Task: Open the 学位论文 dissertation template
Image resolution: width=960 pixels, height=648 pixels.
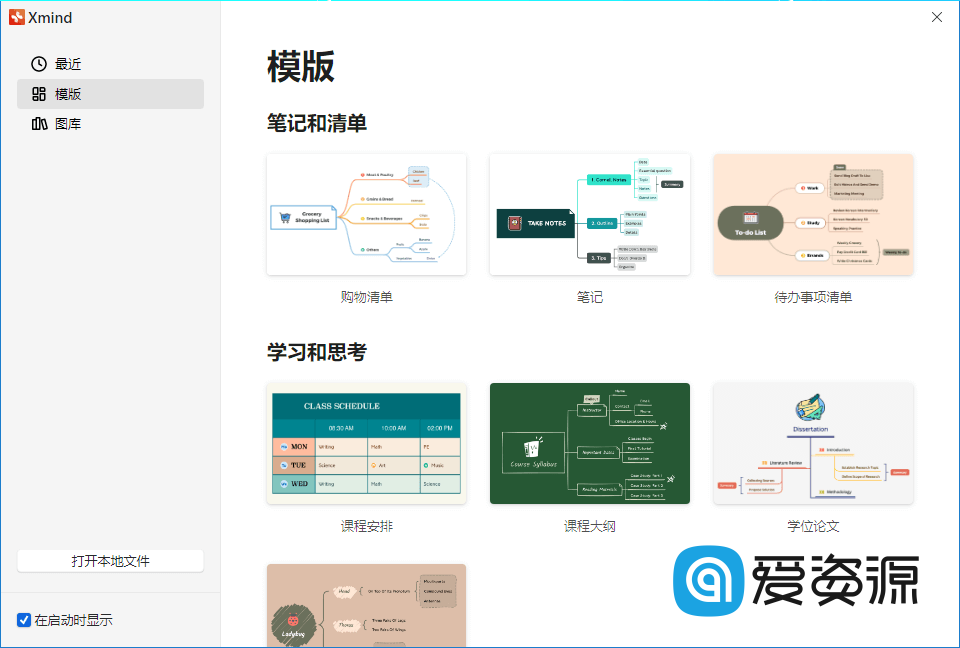Action: click(x=812, y=443)
